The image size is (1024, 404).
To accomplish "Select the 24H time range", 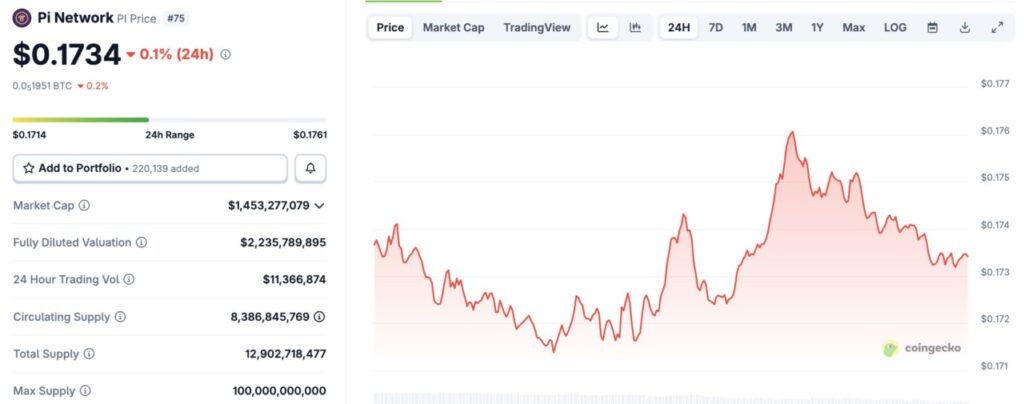I will click(x=679, y=27).
